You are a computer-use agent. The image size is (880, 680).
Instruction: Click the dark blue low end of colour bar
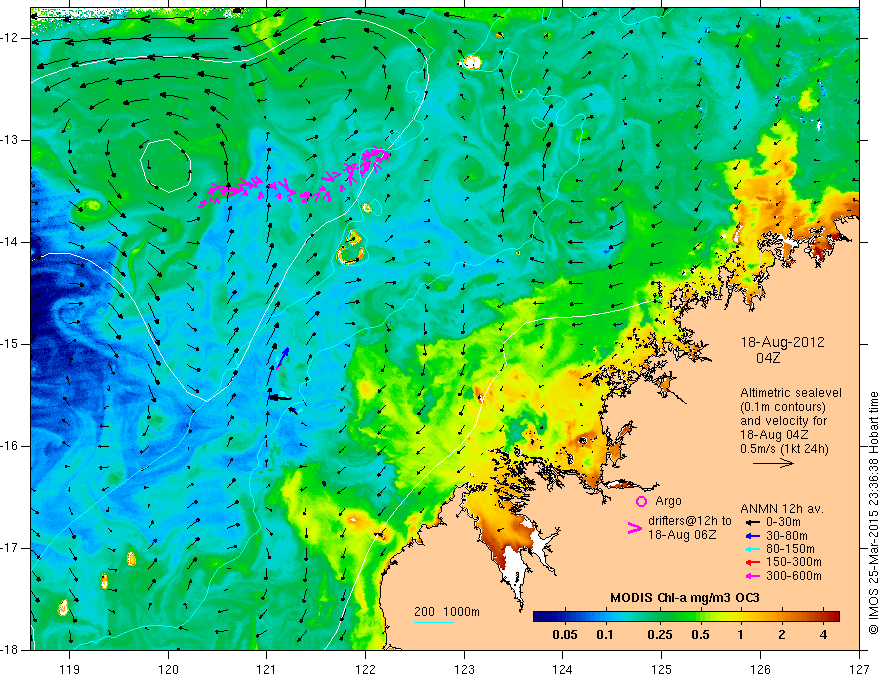point(542,617)
